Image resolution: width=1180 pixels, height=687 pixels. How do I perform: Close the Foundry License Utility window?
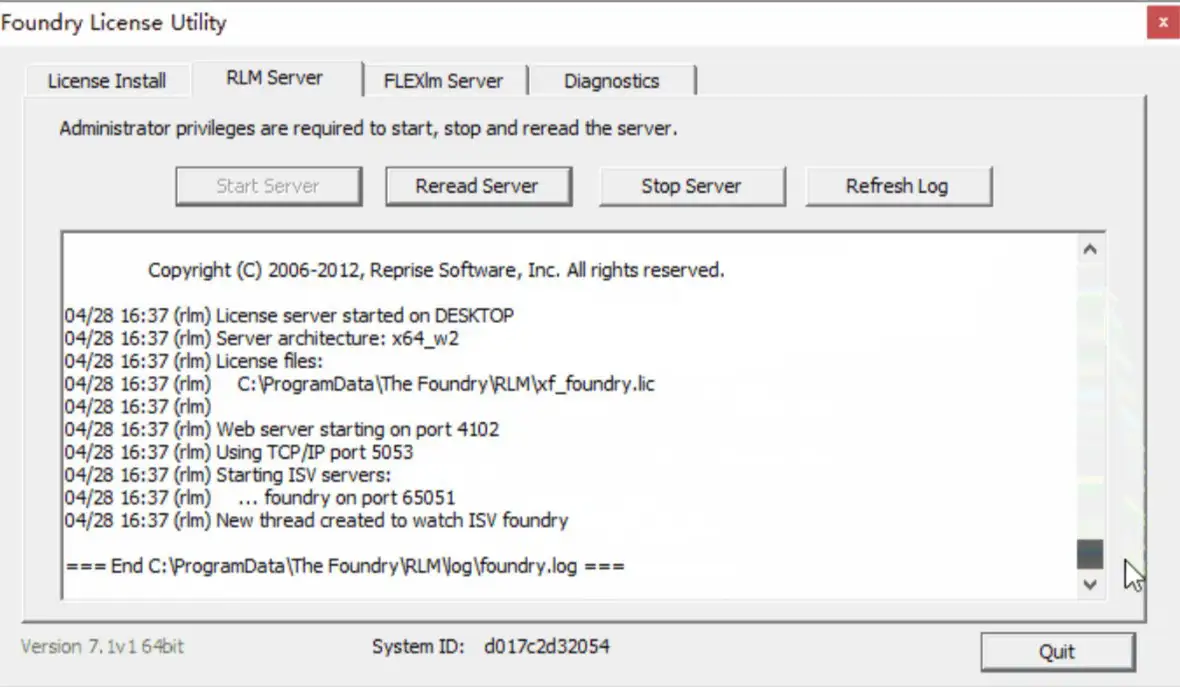pyautogui.click(x=1163, y=23)
